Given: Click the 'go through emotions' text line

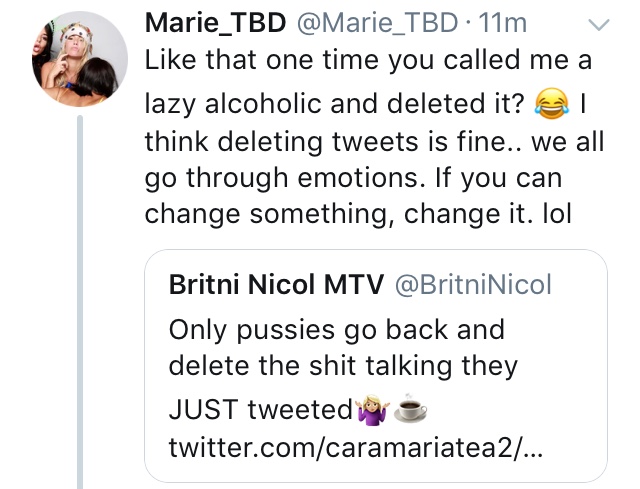Looking at the screenshot, I should coord(353,178).
